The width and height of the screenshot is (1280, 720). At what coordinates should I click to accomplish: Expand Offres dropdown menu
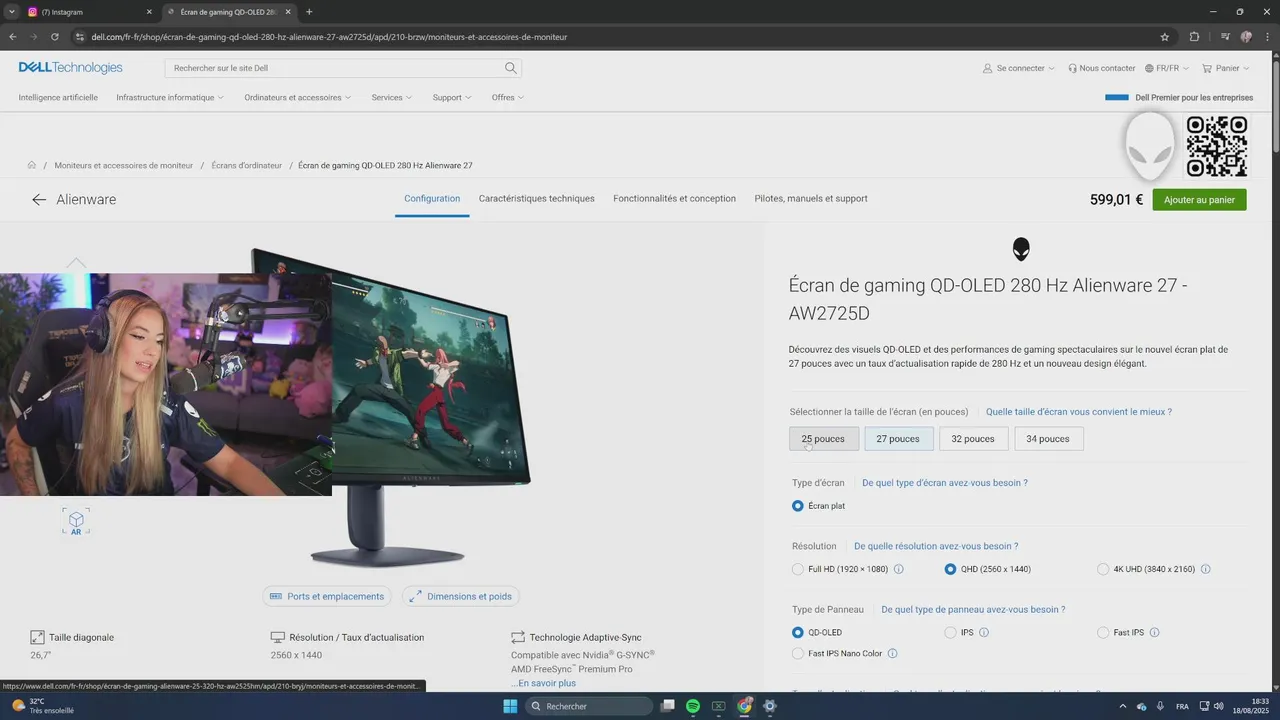point(507,97)
